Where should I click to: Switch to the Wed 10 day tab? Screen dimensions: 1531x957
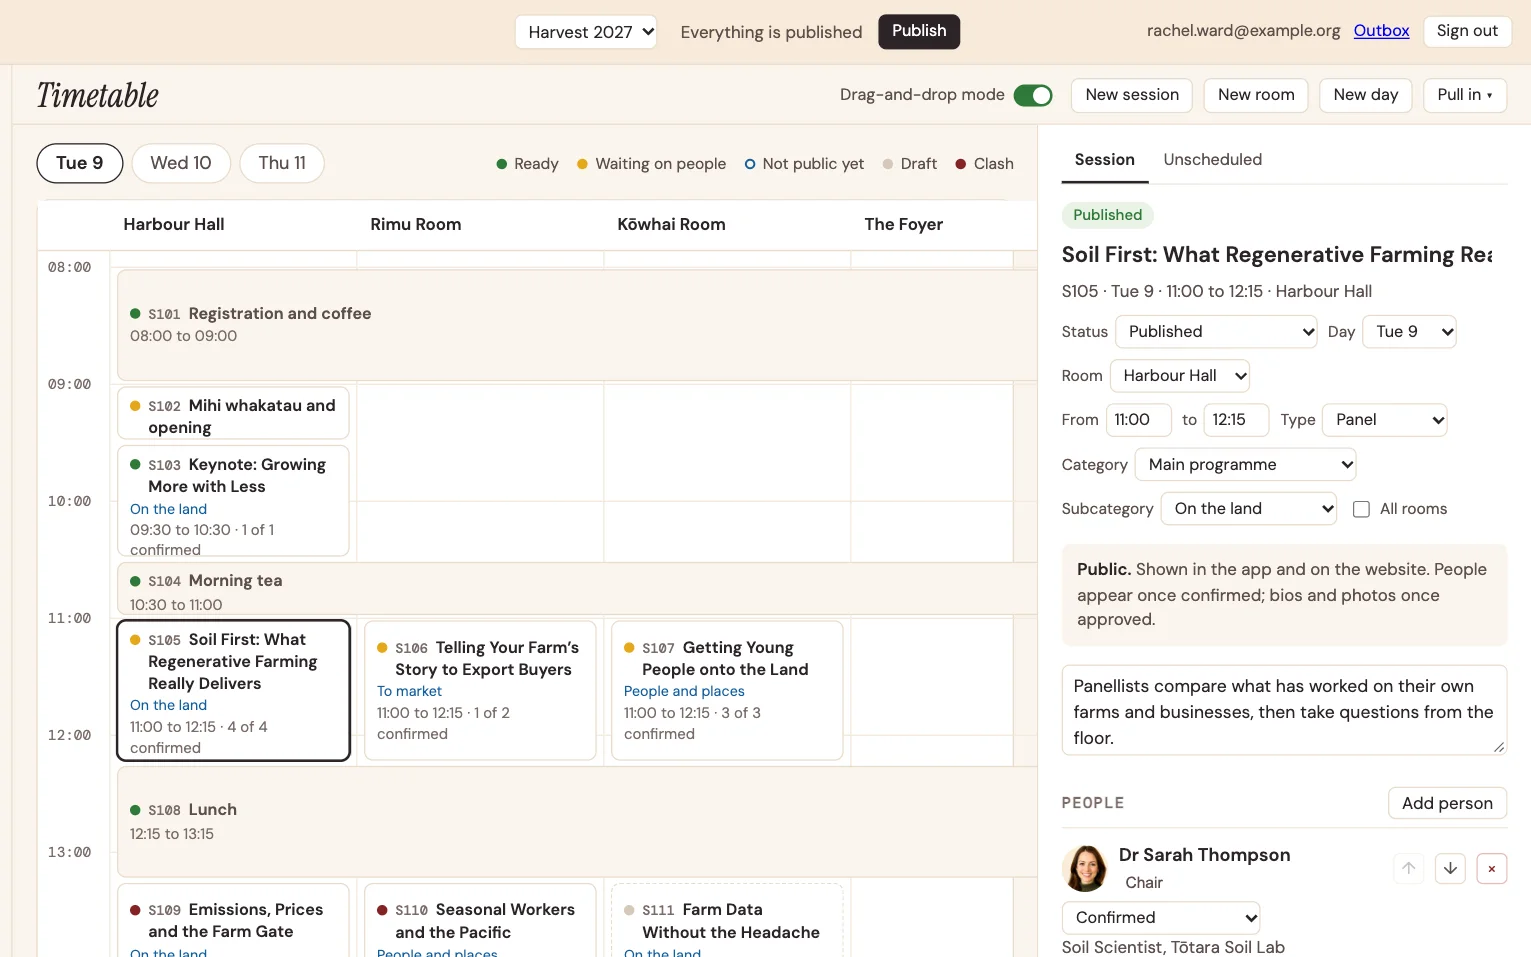181,163
